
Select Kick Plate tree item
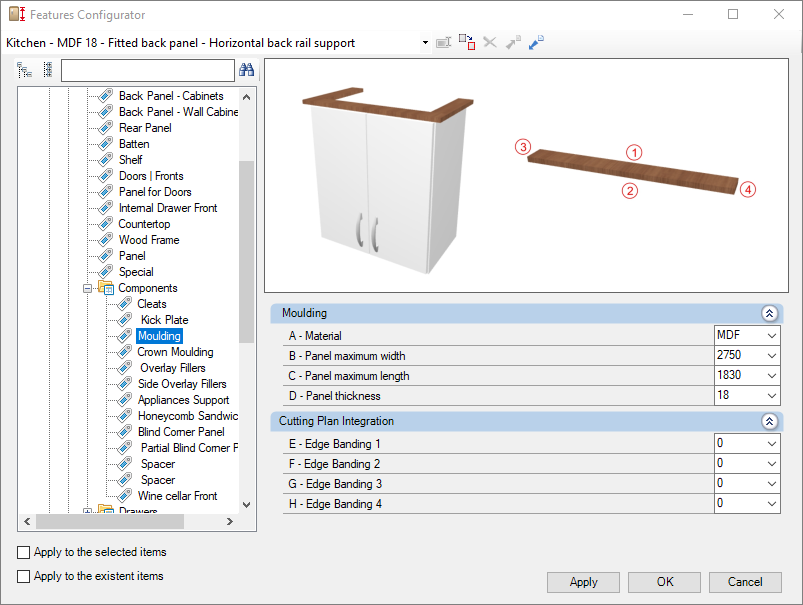tap(164, 320)
